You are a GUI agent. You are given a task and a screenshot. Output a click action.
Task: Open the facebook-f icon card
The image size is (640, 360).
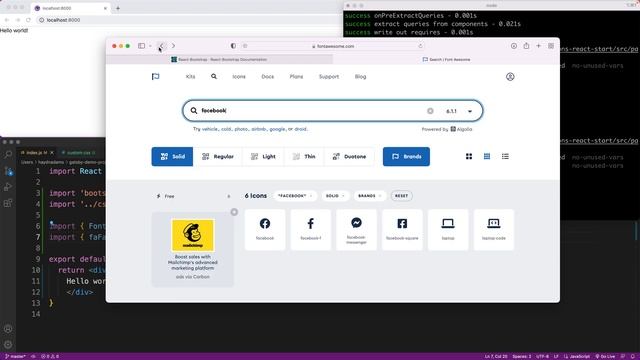(x=311, y=229)
